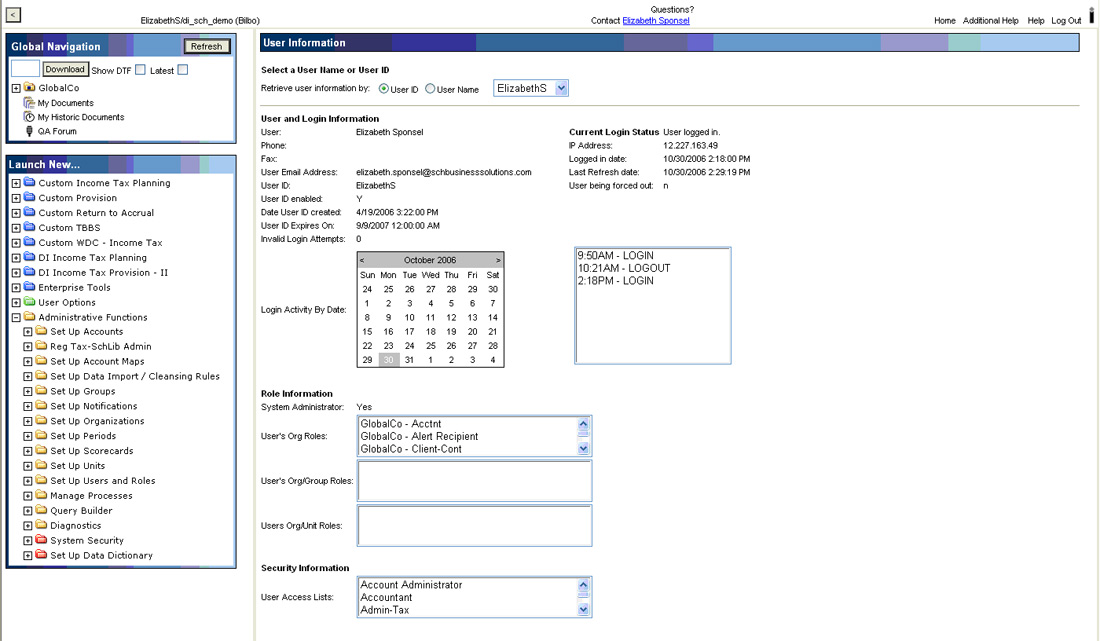Click the back arrow icon at top left
Viewport: 1100px width, 641px height.
[x=13, y=14]
